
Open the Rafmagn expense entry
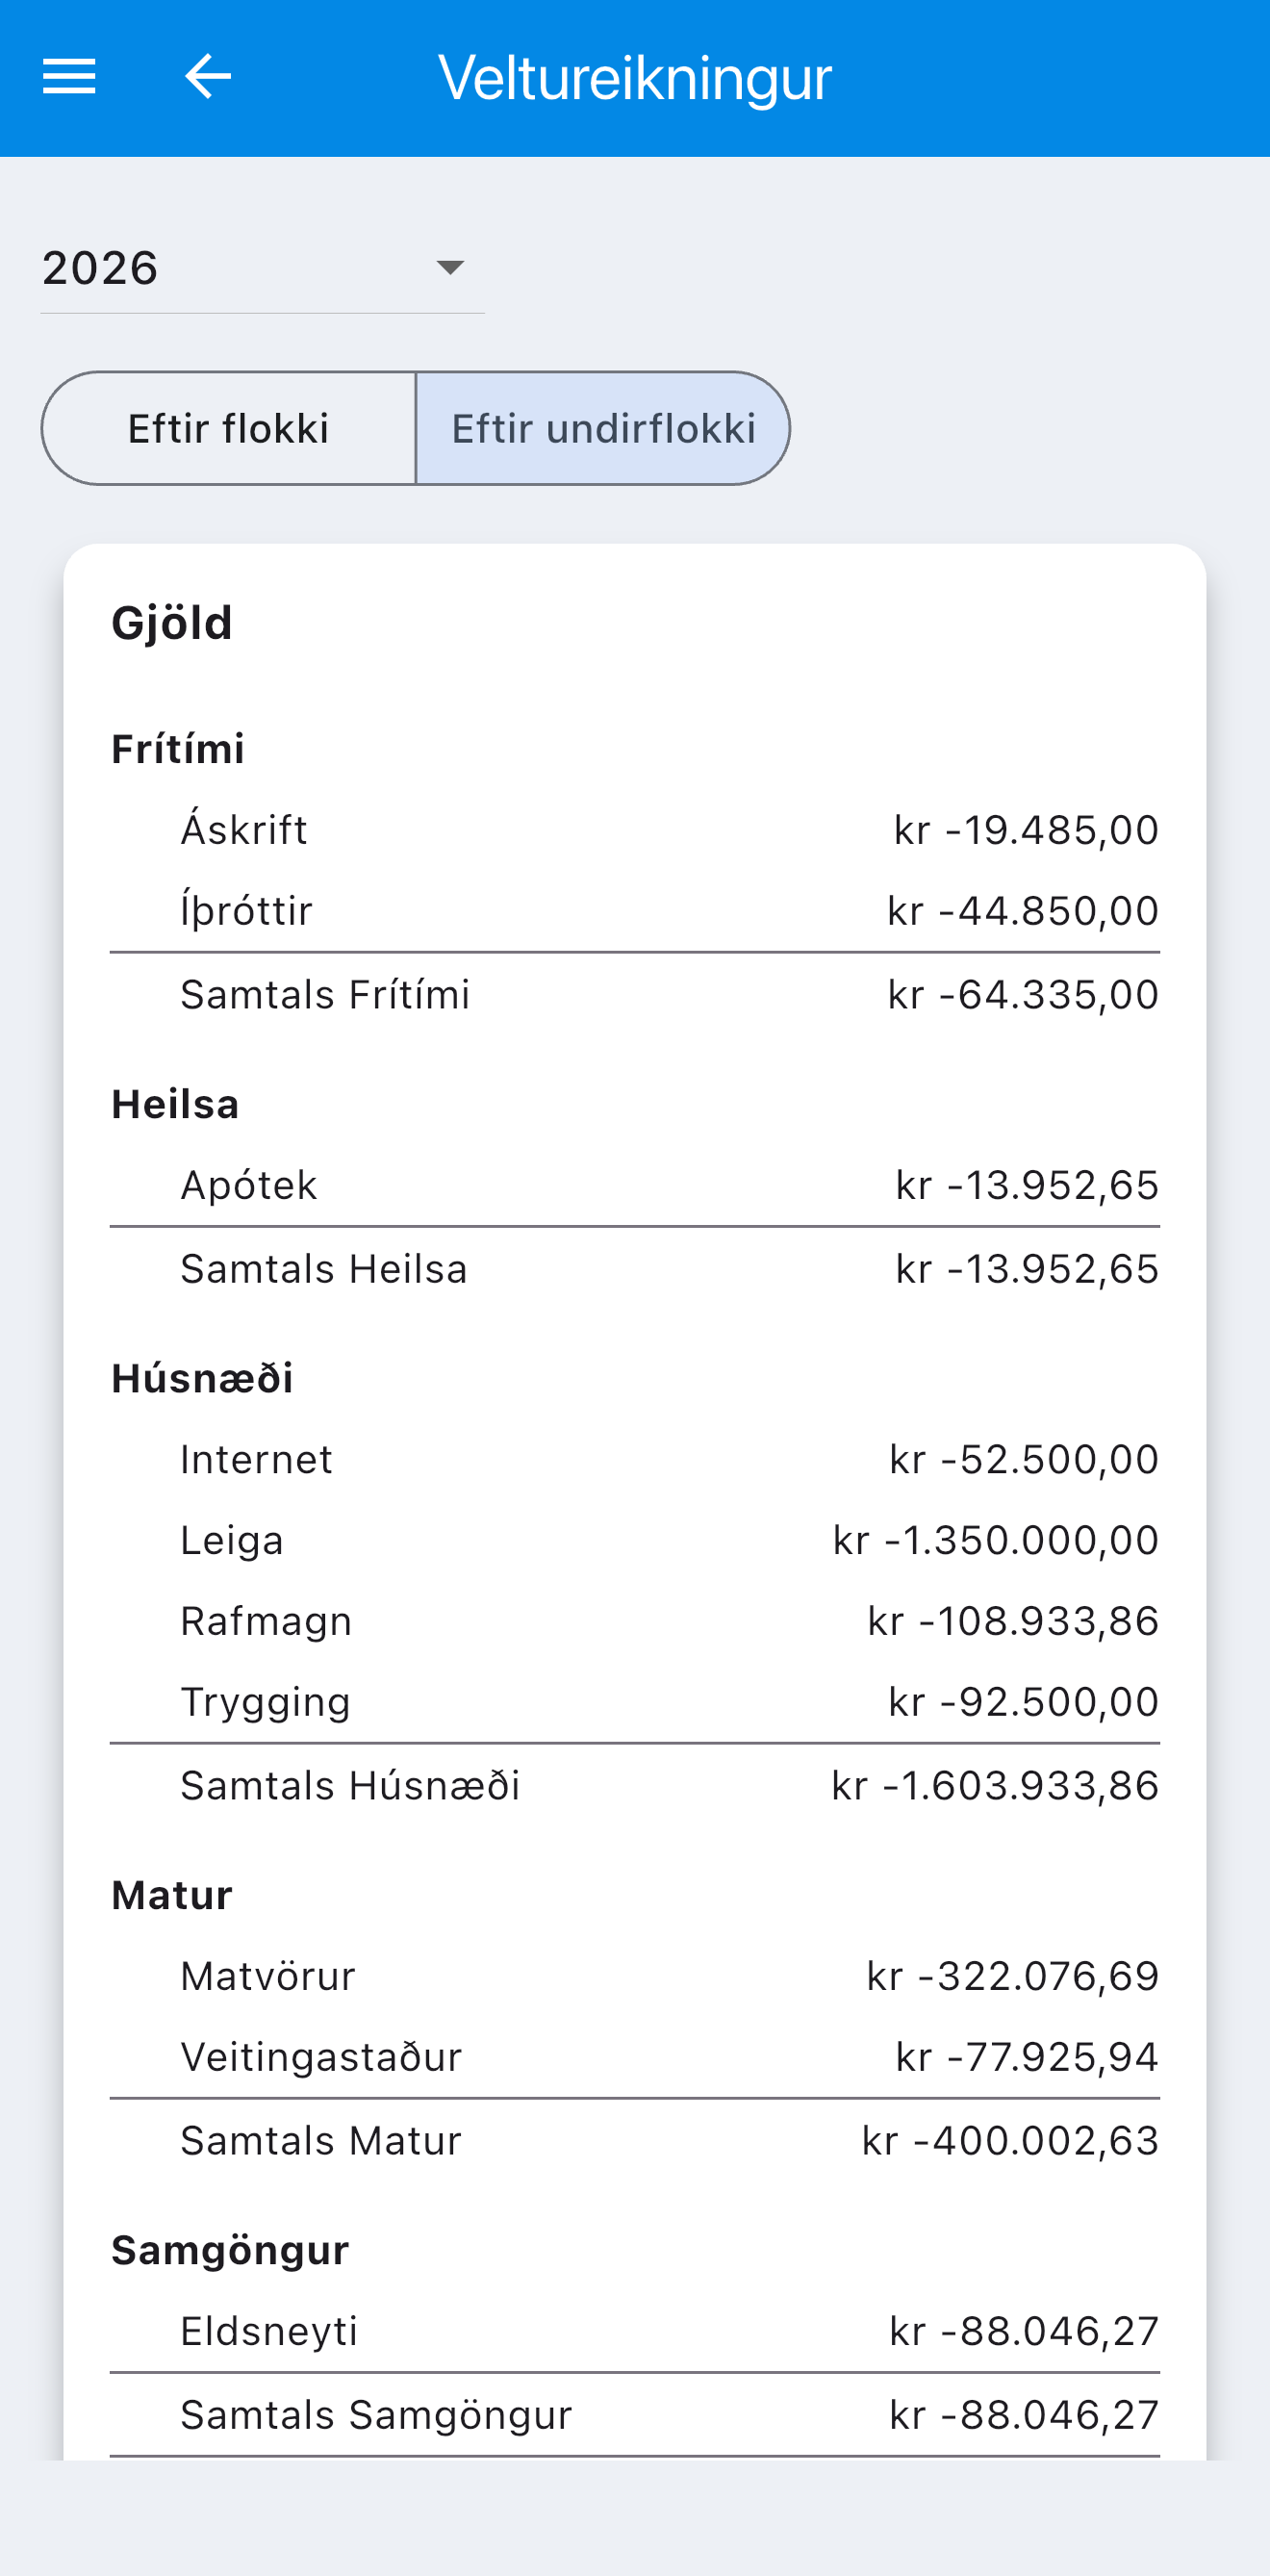(635, 1621)
